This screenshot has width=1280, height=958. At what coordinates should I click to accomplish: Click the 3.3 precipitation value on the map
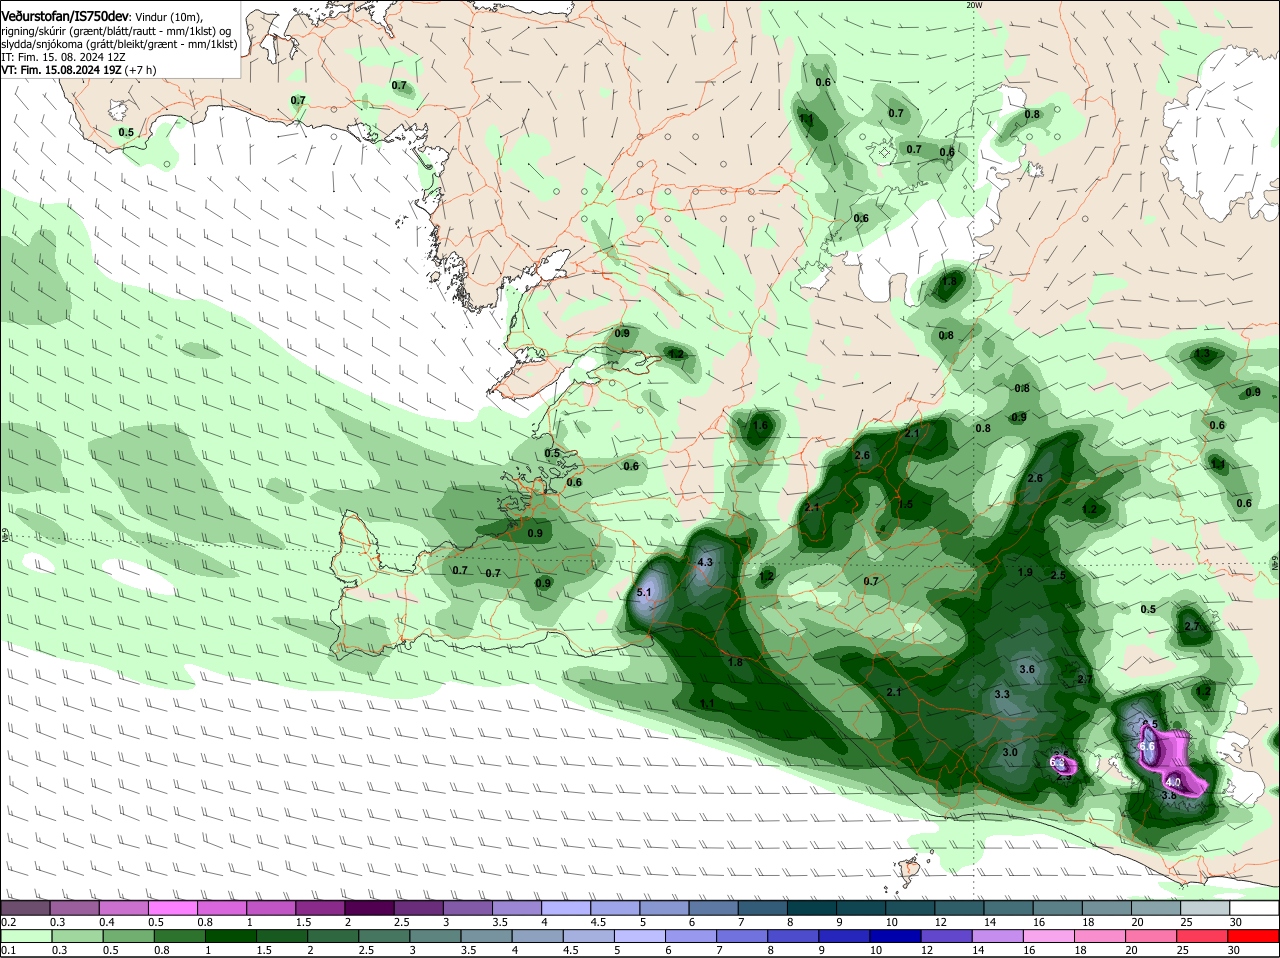coord(1002,694)
